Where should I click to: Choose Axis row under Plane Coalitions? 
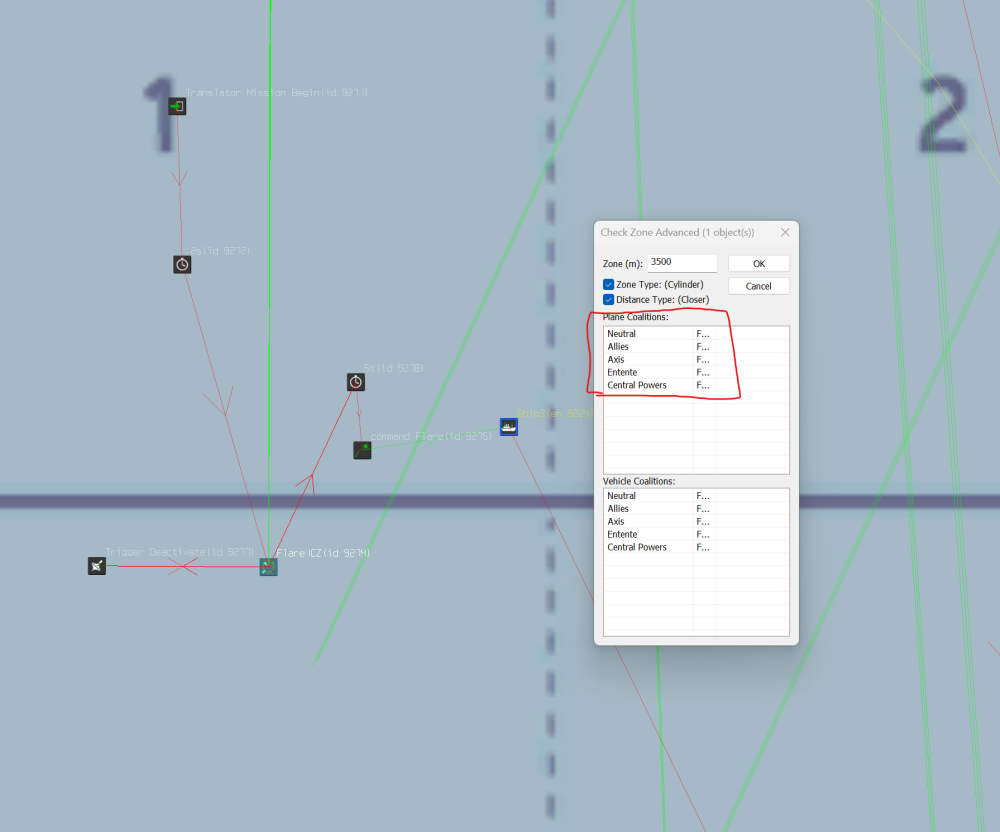point(616,360)
